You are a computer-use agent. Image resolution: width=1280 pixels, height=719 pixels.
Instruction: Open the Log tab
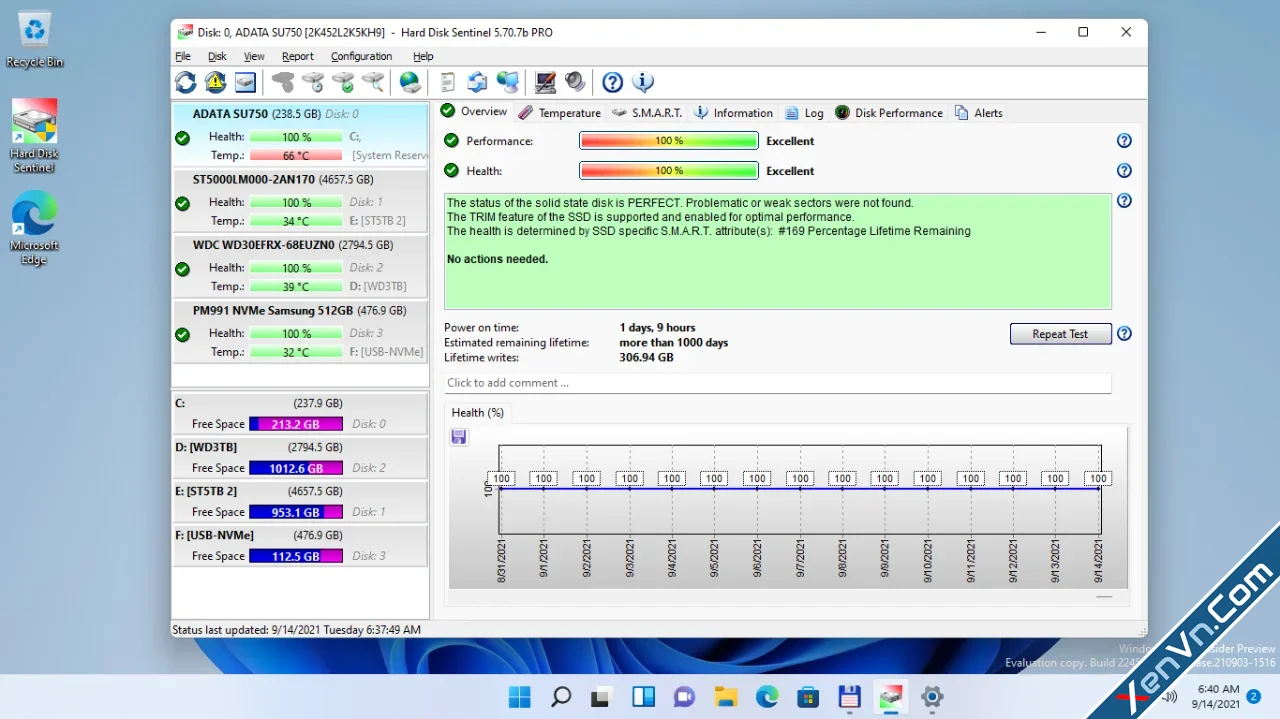tap(804, 113)
